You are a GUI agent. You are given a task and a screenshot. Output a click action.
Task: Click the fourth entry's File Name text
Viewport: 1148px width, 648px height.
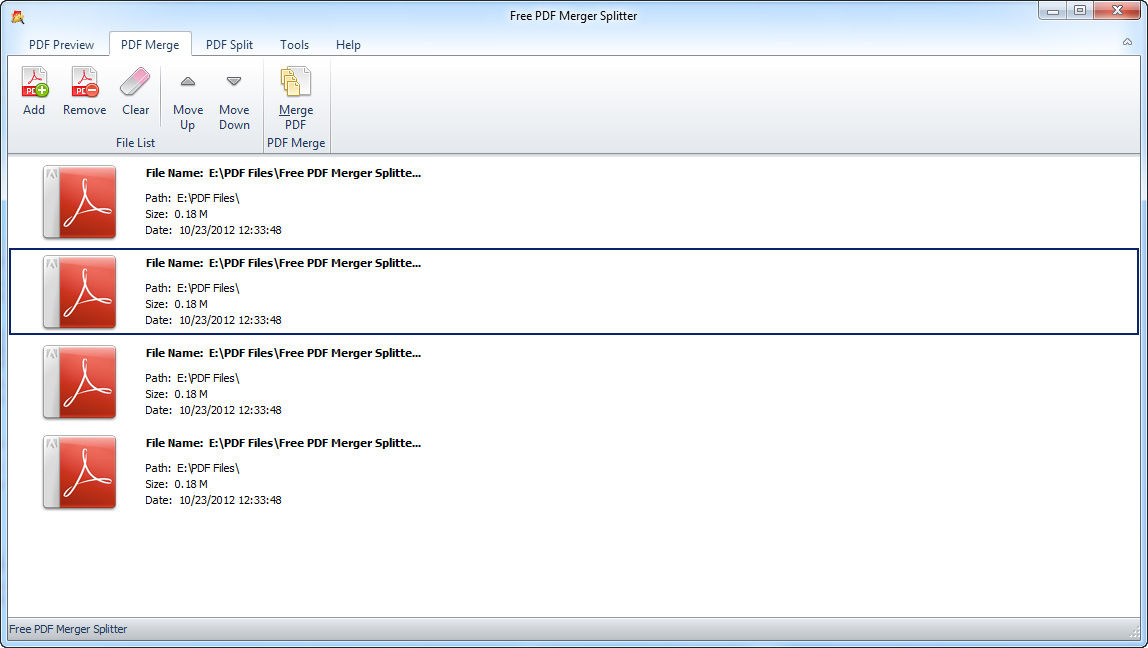coord(283,444)
